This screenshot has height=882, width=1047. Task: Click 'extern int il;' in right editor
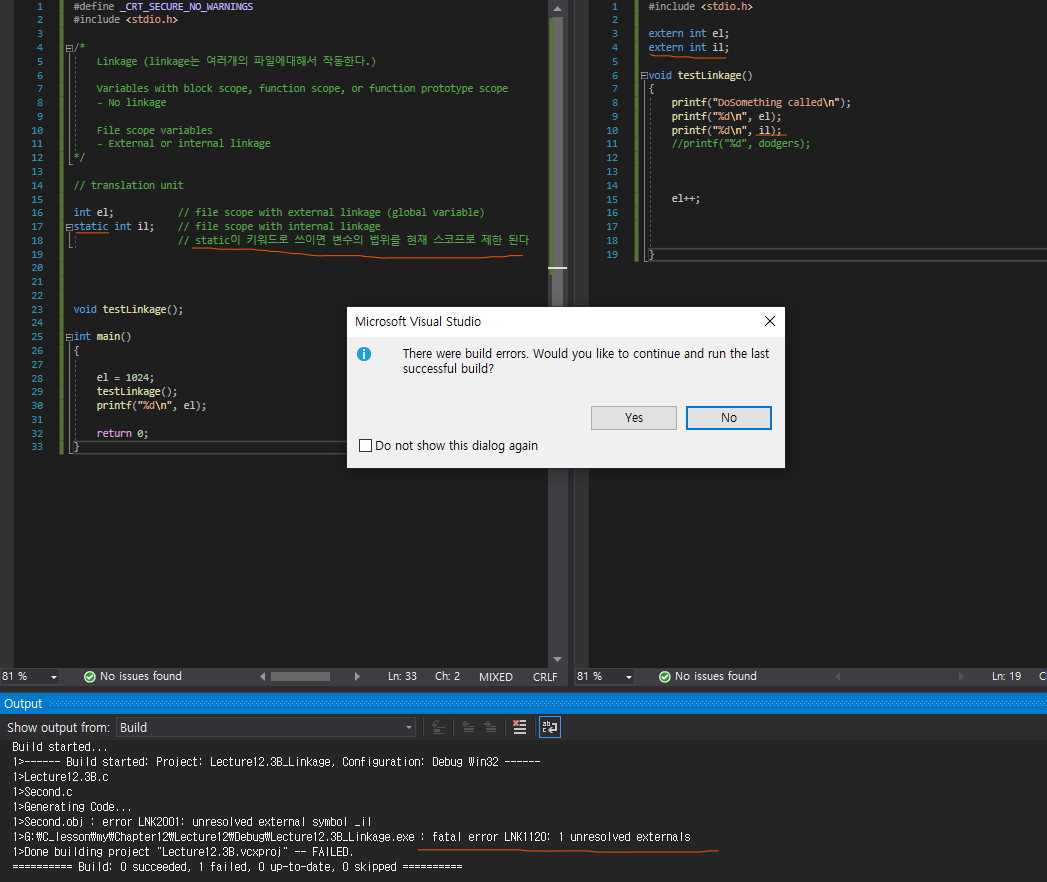[688, 47]
